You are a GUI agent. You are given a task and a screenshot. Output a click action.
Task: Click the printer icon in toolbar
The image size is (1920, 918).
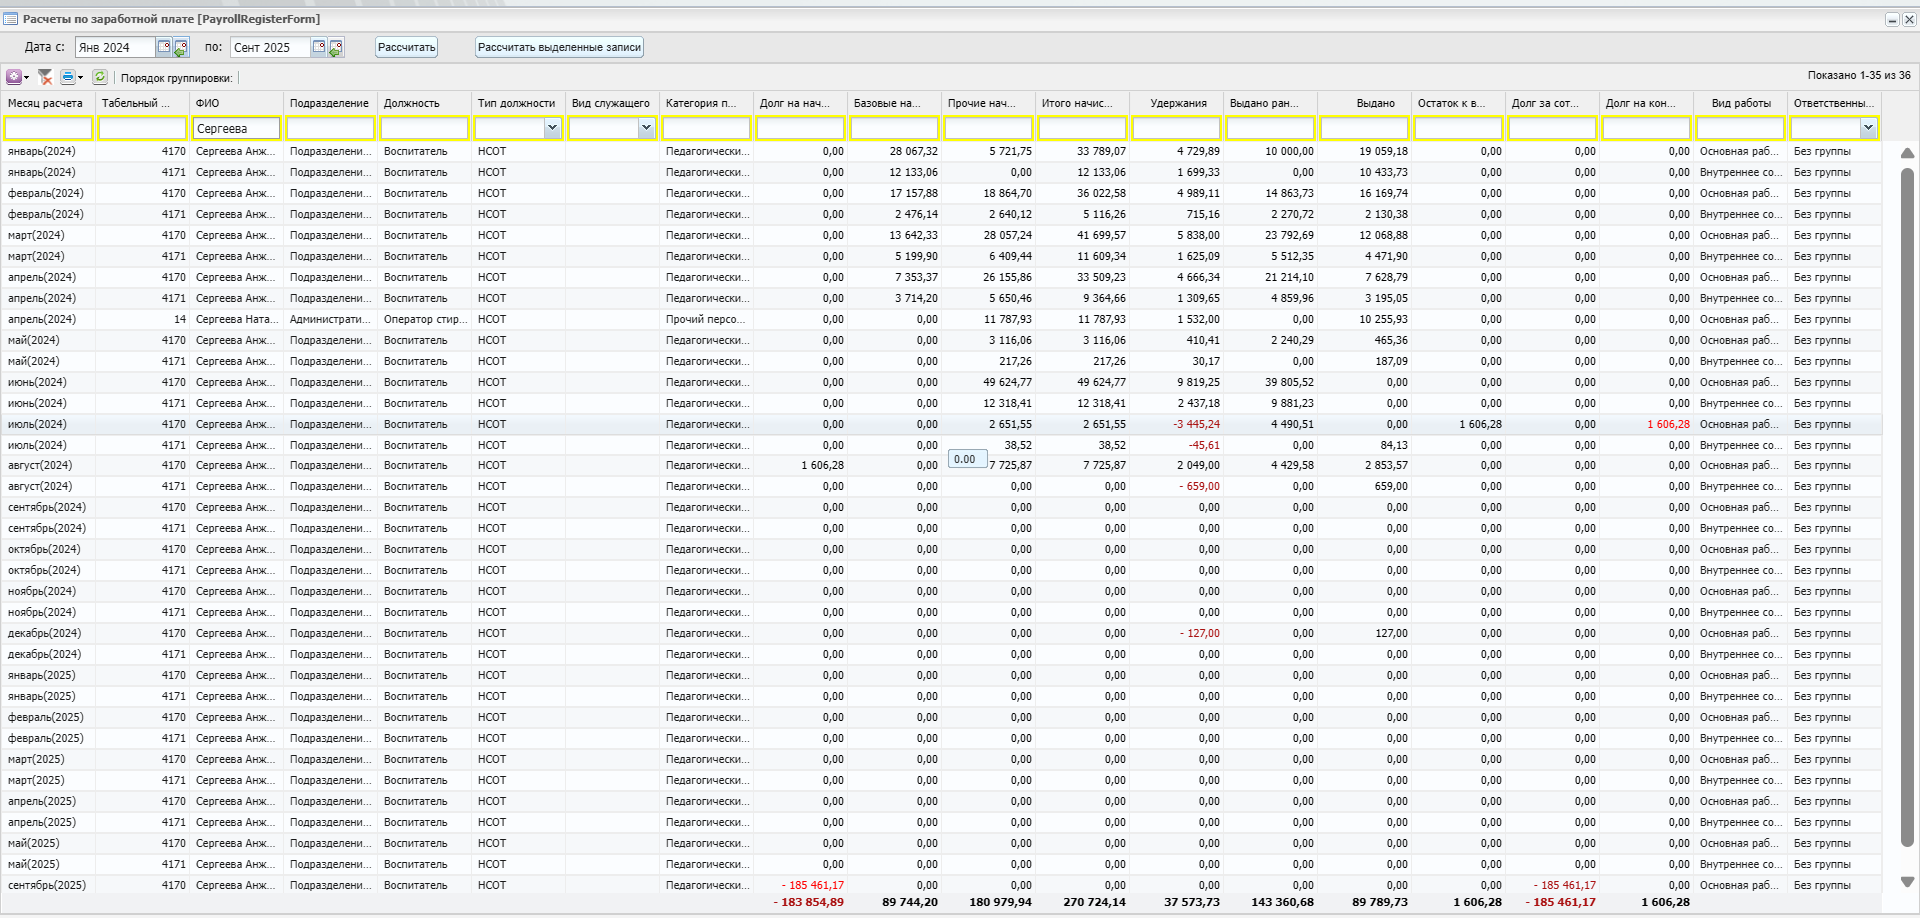(68, 77)
